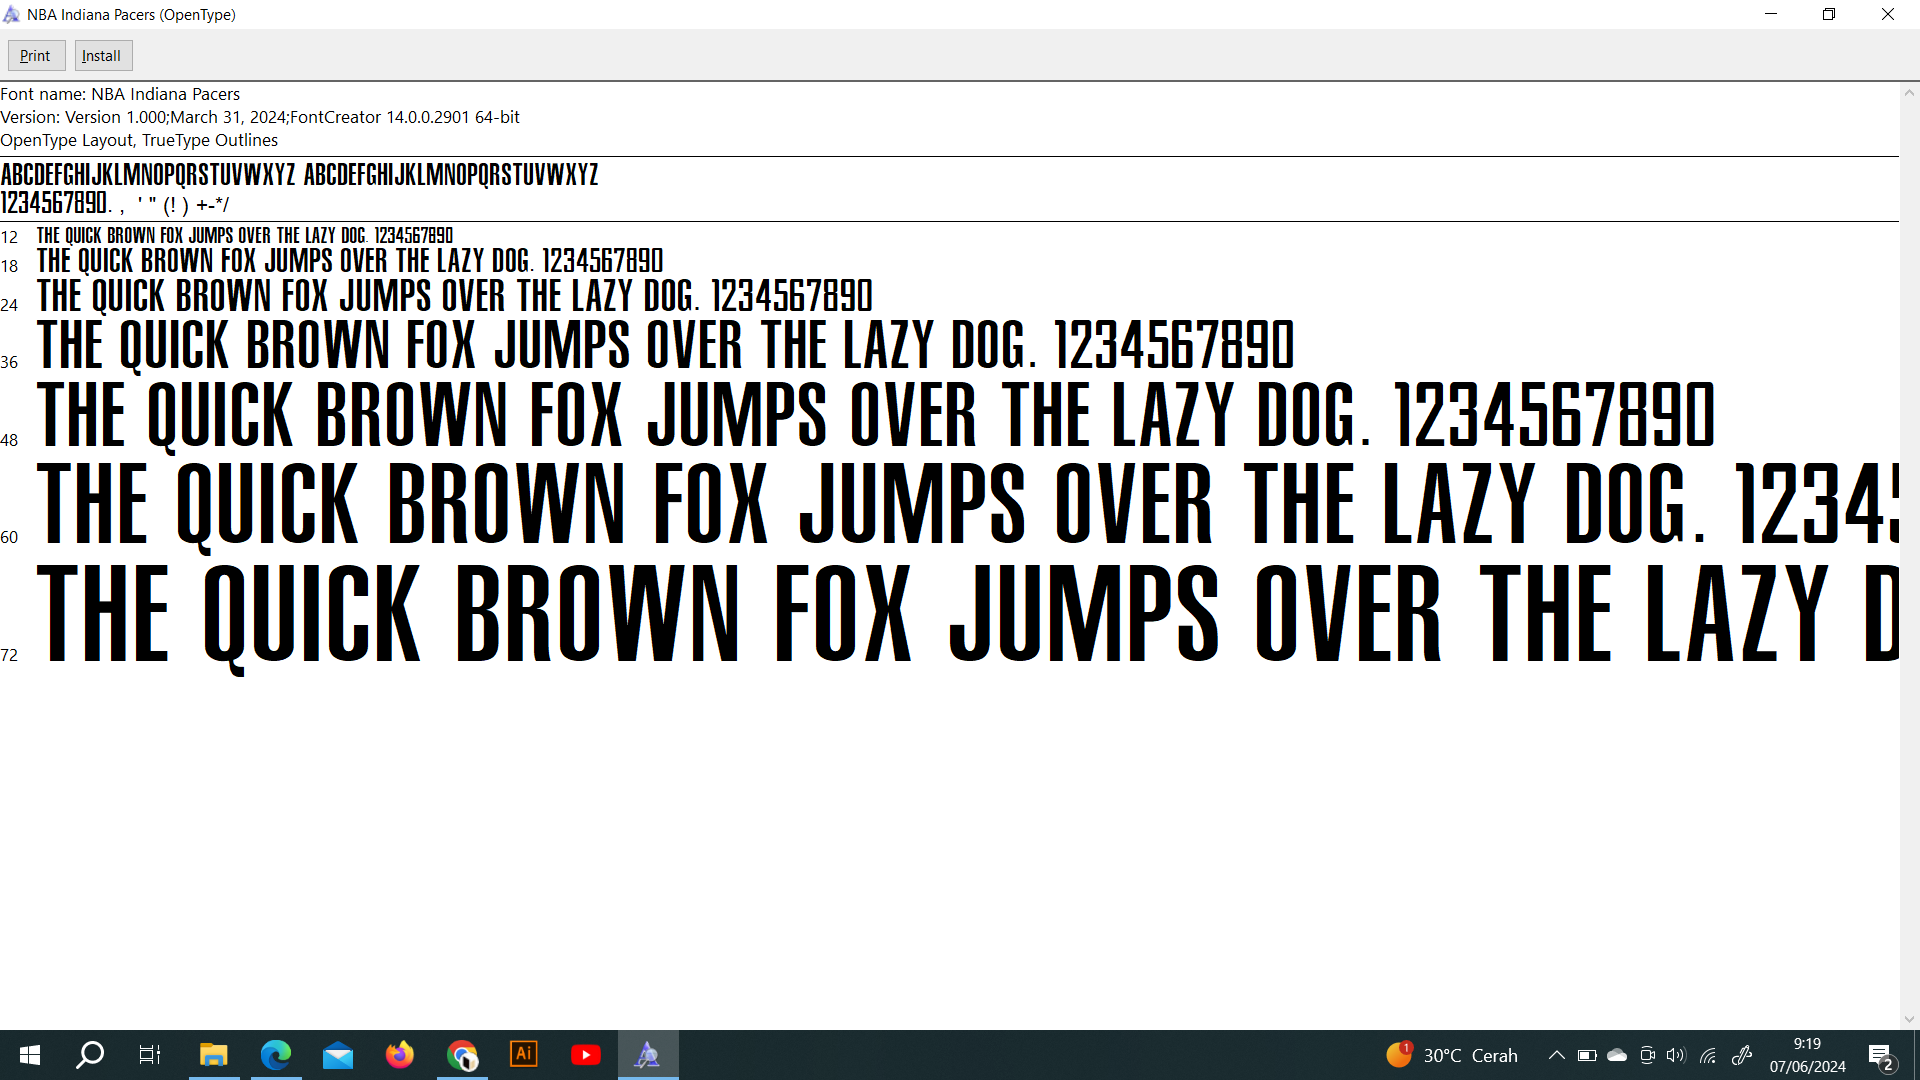Open the notification action center
Viewport: 1920px width, 1080px height.
[x=1880, y=1056]
